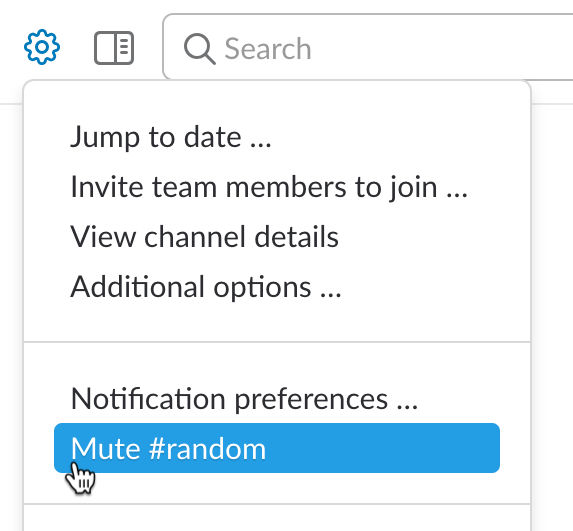The image size is (573, 531).
Task: Select Jump to date menu entry
Action: click(277, 137)
